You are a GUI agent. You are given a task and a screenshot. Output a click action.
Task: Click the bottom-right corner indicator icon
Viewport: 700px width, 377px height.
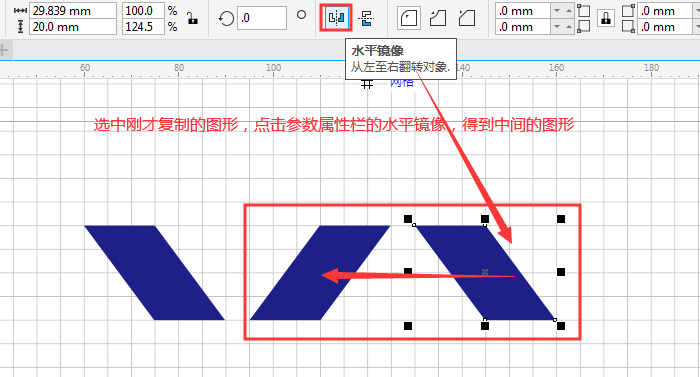point(629,26)
